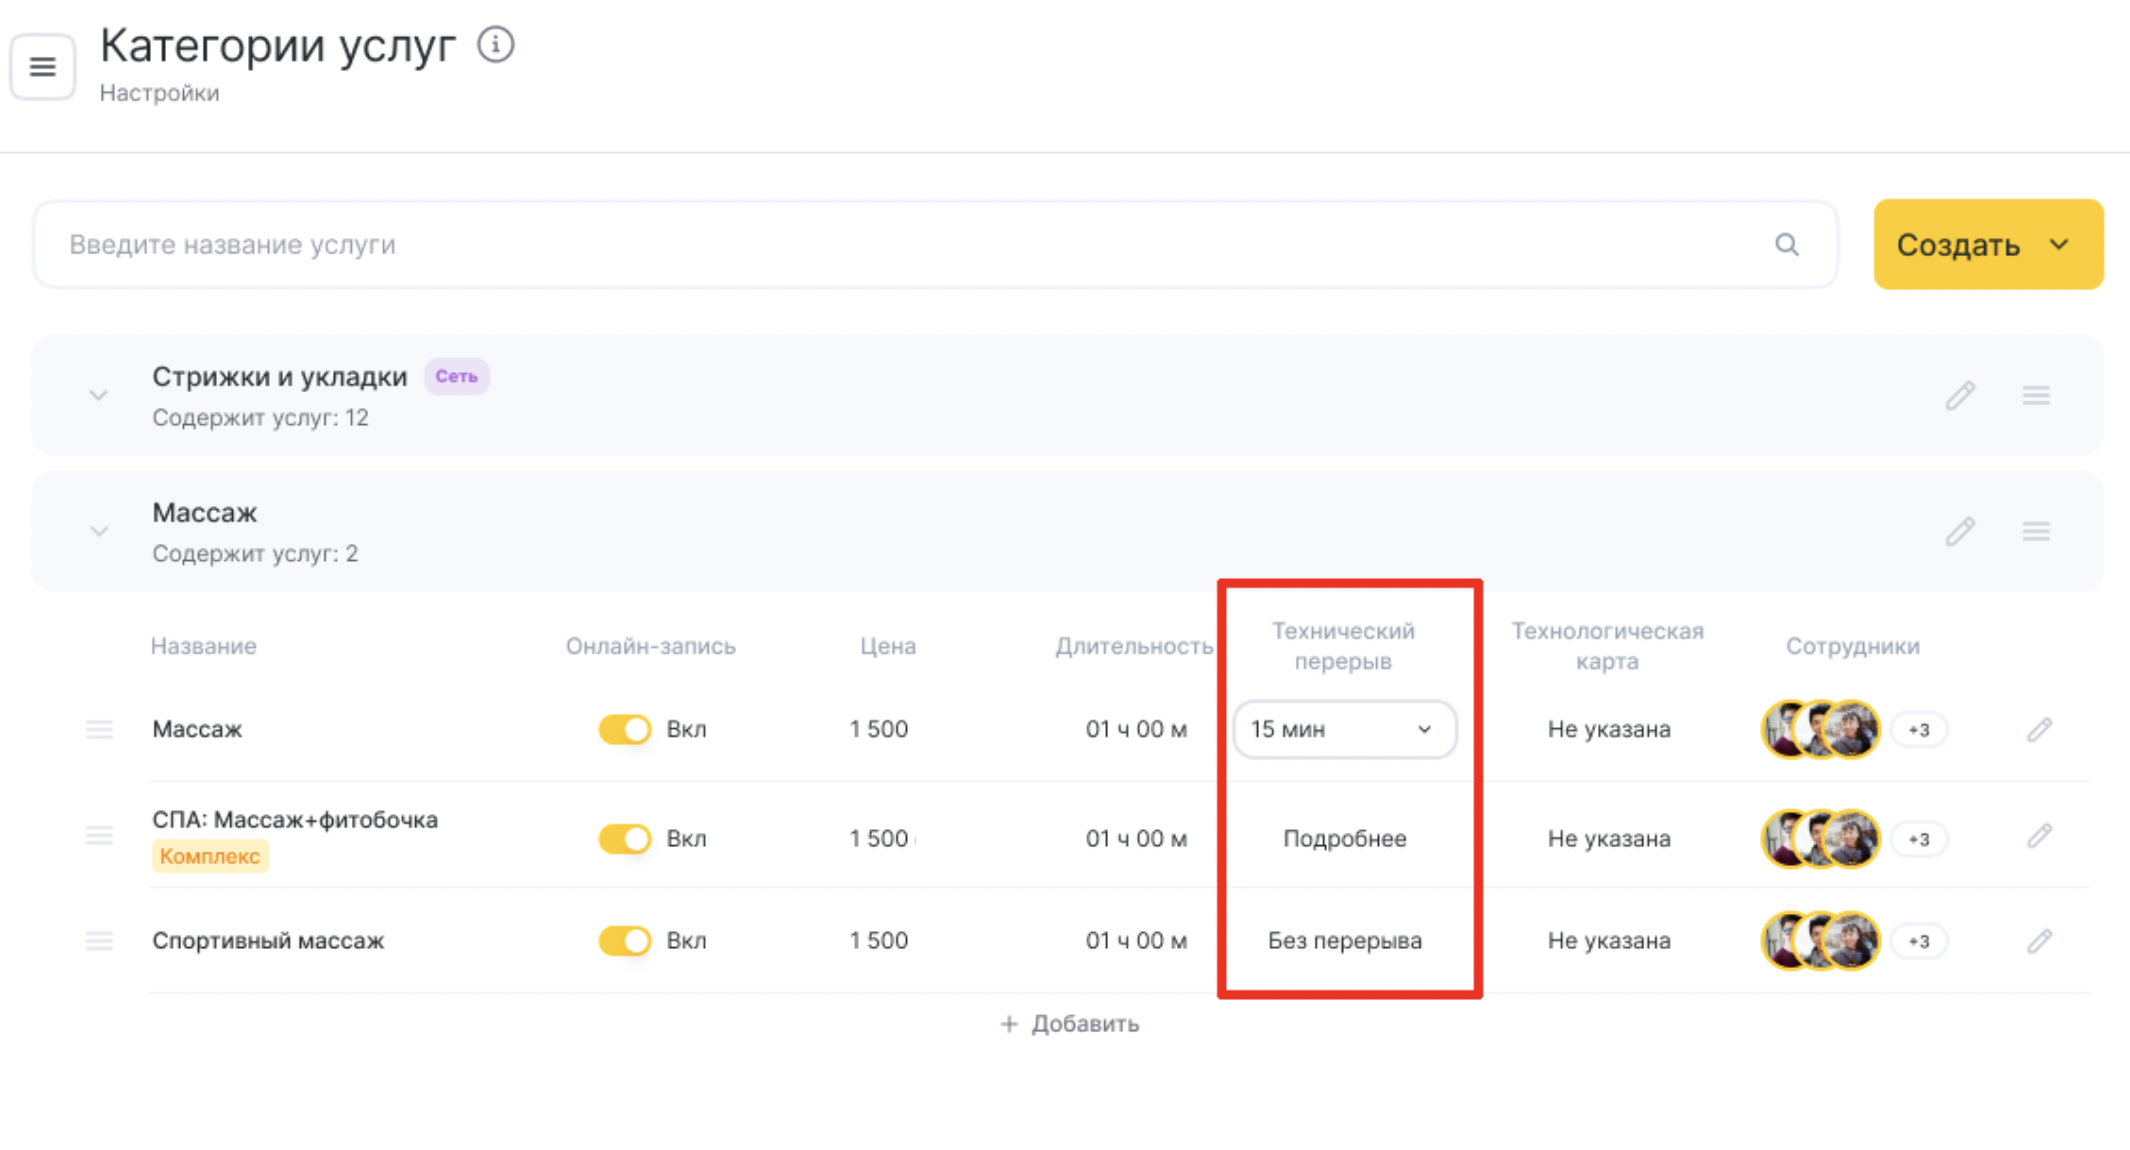
Task: Click the search magnifier icon
Action: (x=1786, y=245)
